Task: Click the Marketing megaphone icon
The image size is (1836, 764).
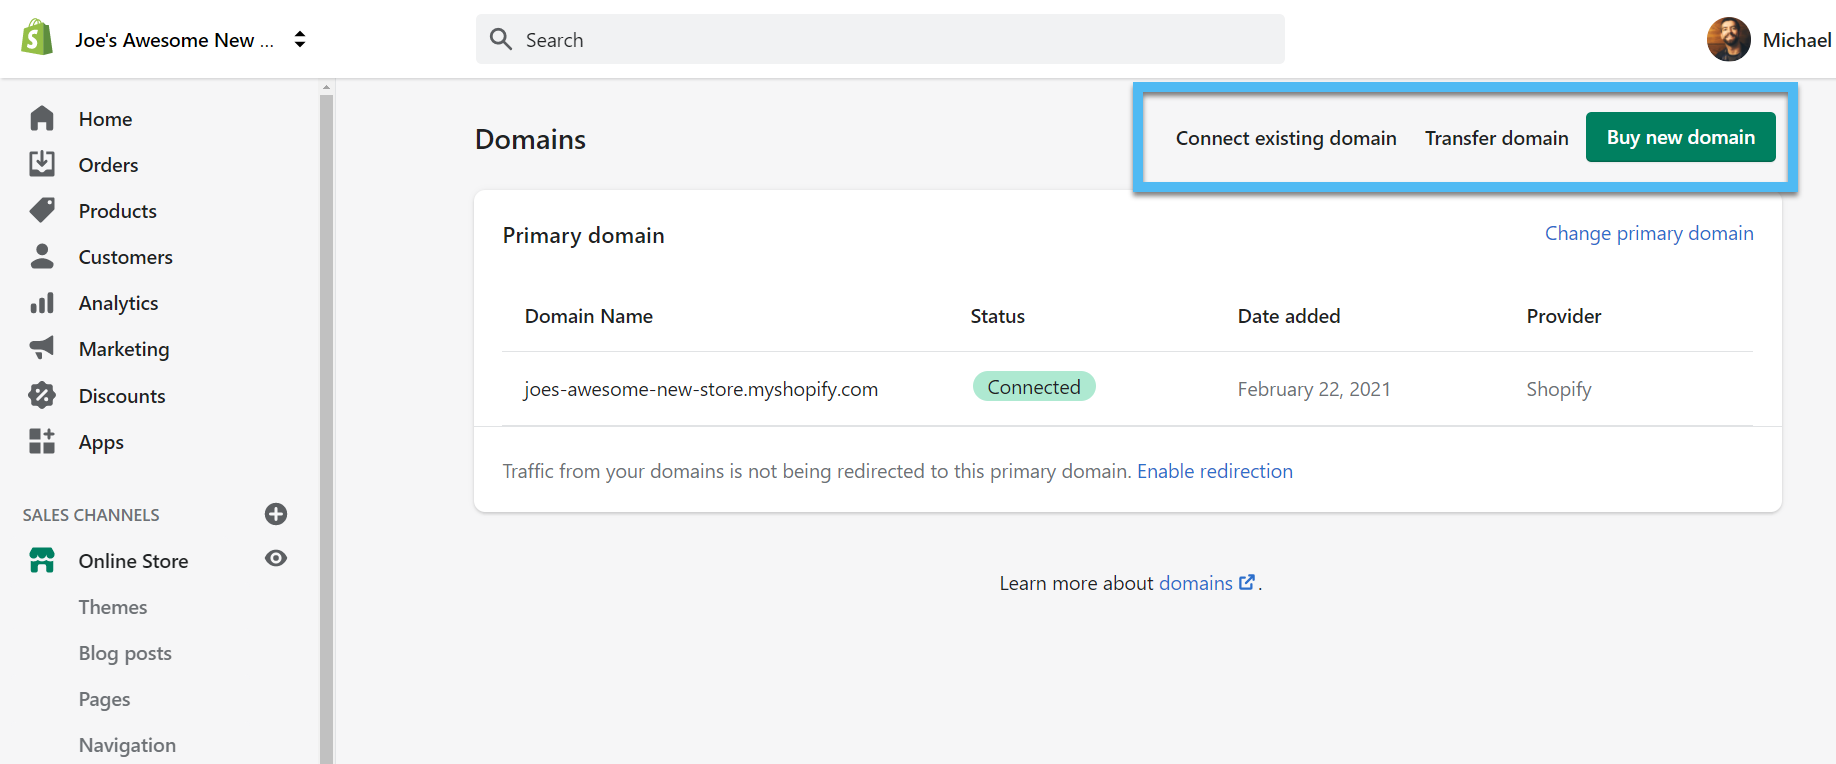Action: click(42, 348)
